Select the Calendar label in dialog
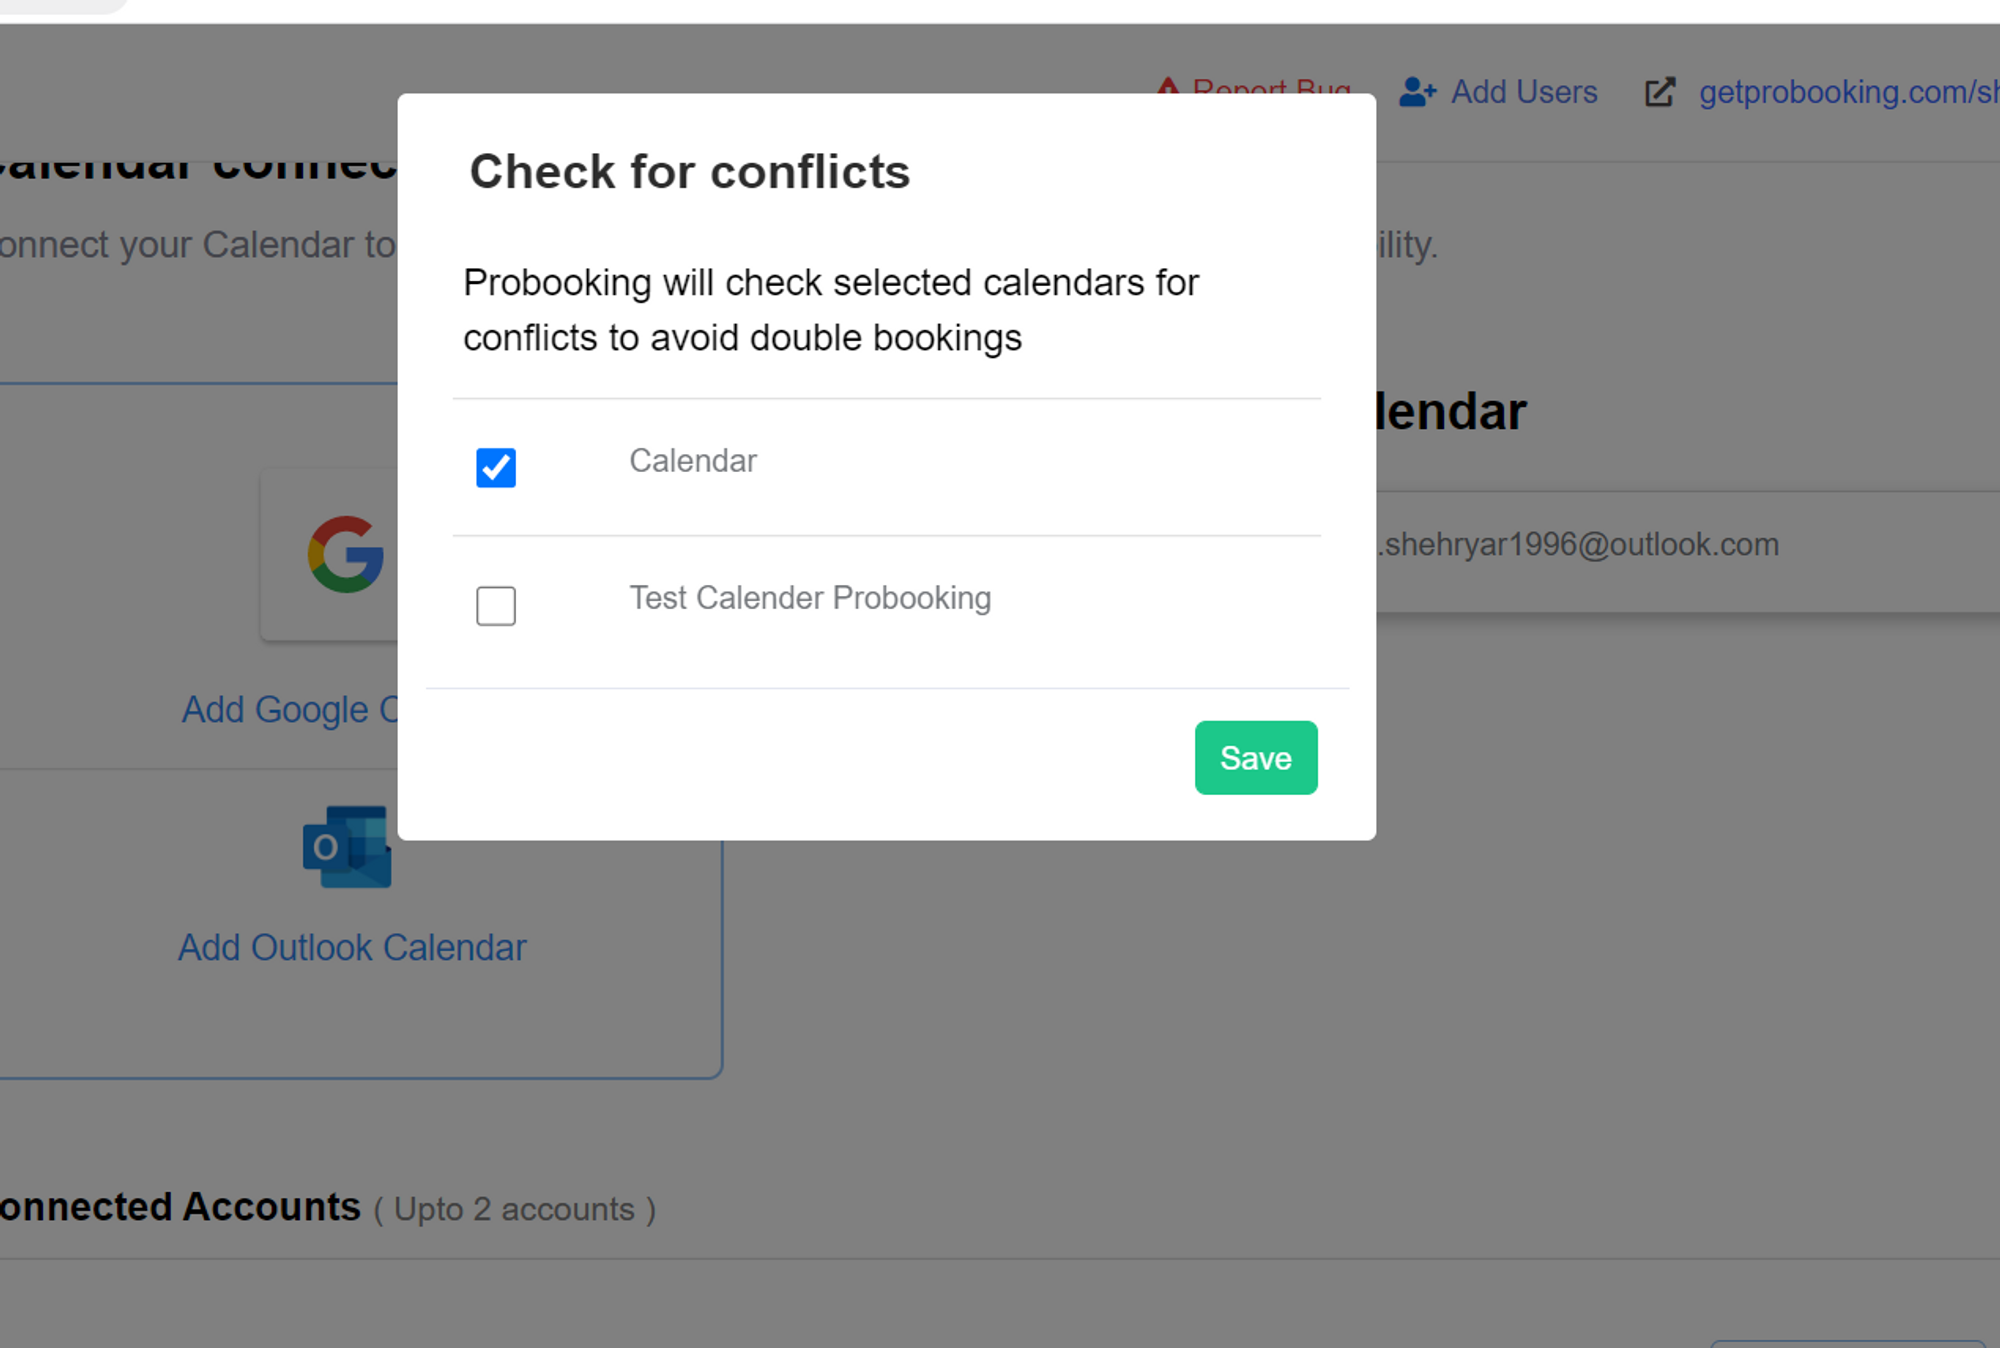The width and height of the screenshot is (2000, 1348). click(x=693, y=461)
